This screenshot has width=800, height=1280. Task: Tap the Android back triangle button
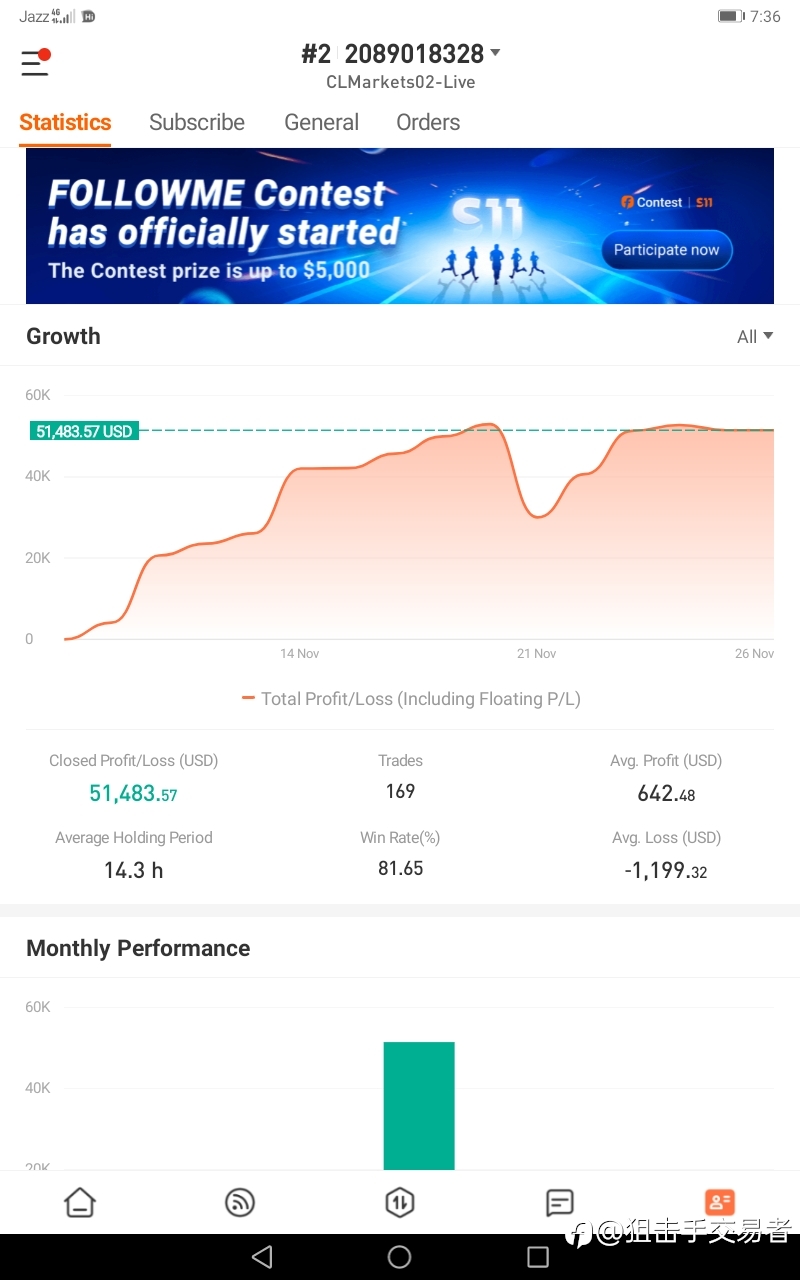point(262,1257)
